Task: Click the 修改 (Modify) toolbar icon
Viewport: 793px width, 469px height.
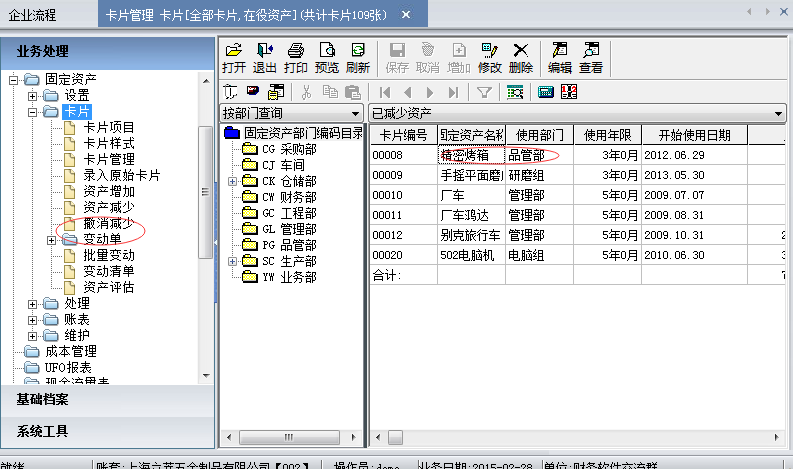Action: point(489,58)
